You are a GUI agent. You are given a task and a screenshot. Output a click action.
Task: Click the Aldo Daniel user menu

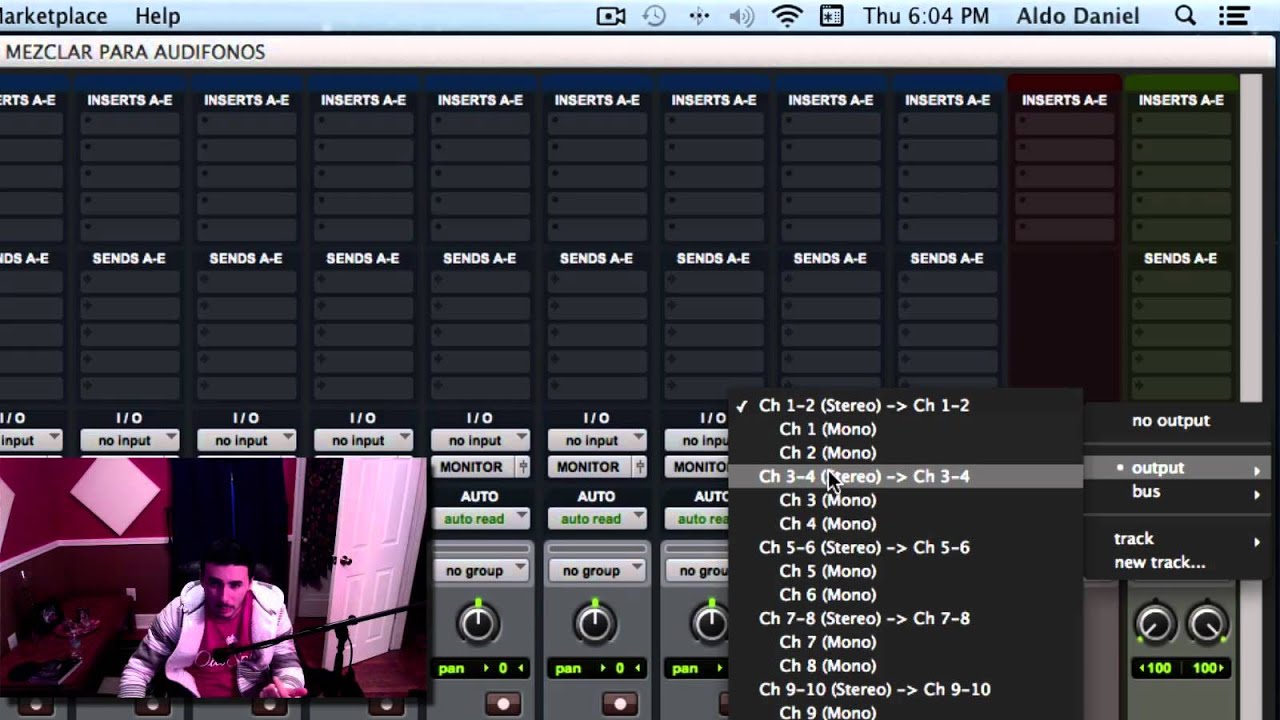coord(1078,16)
